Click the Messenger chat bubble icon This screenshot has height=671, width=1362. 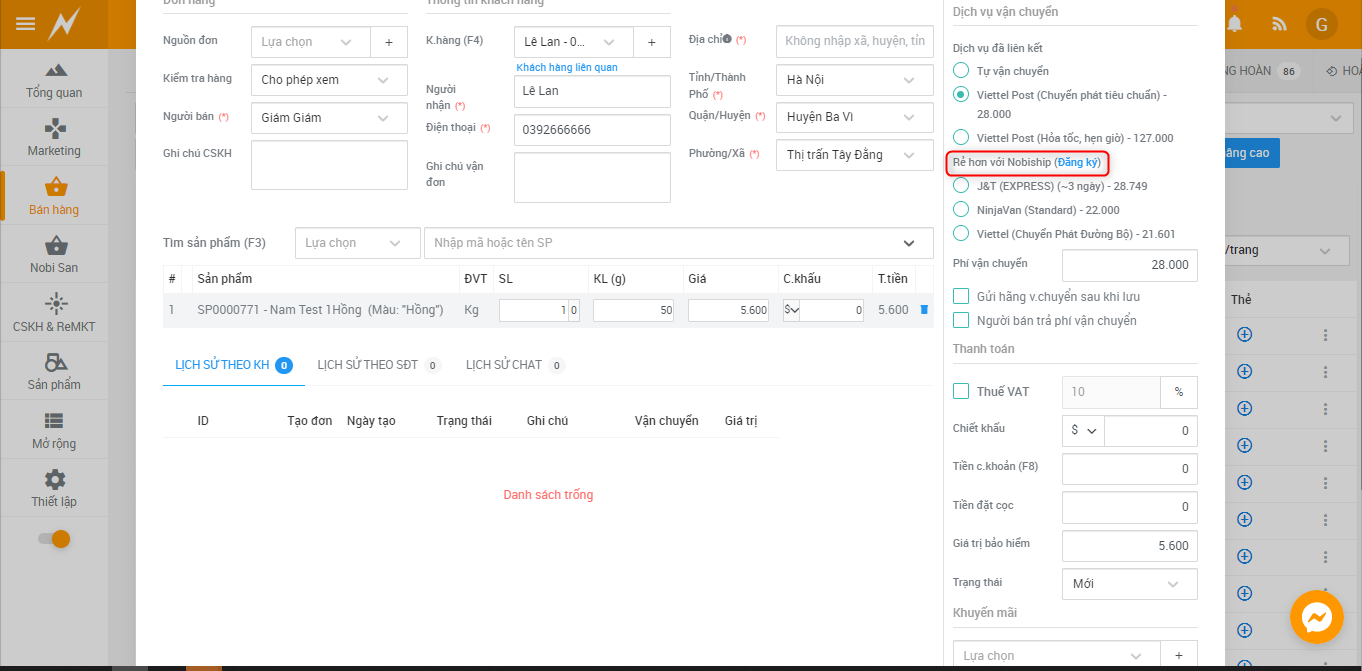pyautogui.click(x=1316, y=618)
